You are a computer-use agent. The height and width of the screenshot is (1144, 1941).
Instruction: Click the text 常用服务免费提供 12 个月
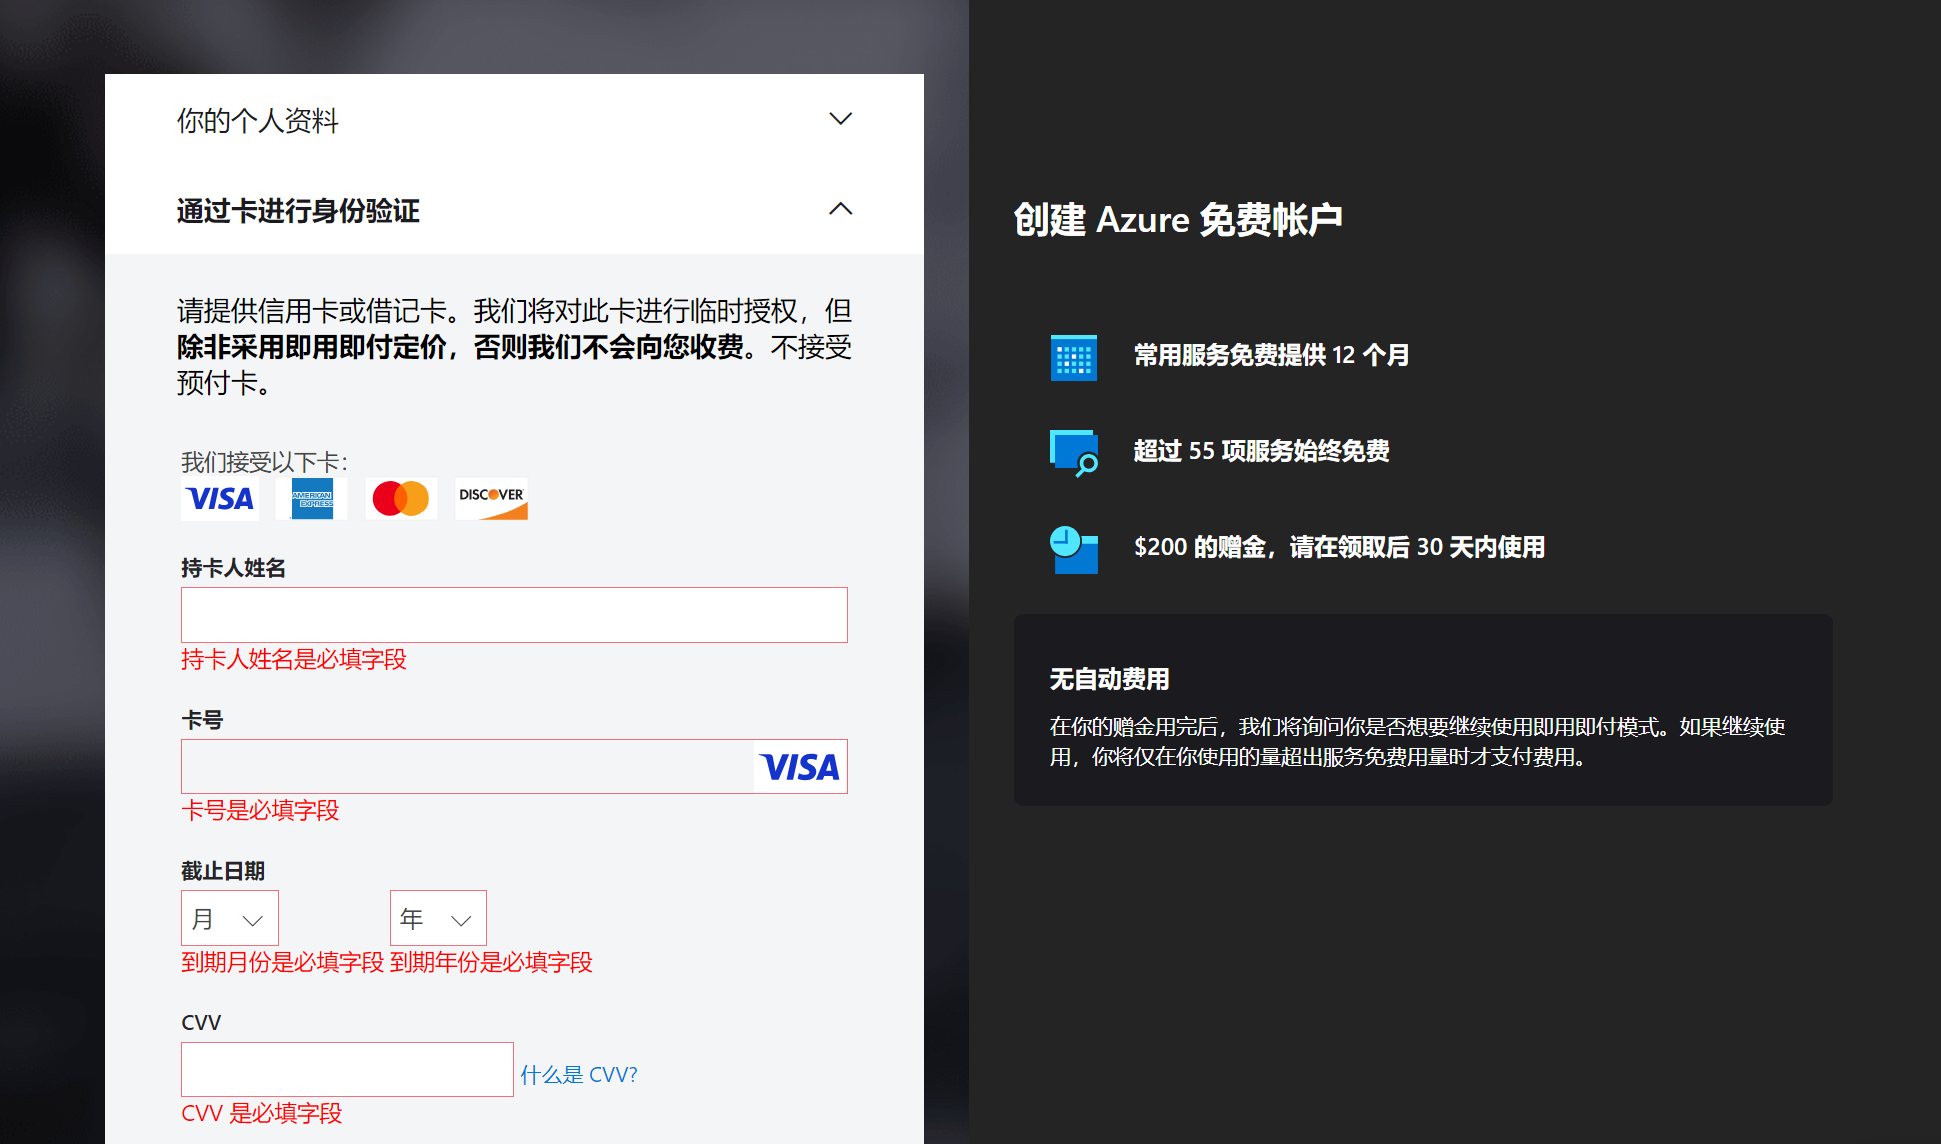[1271, 355]
